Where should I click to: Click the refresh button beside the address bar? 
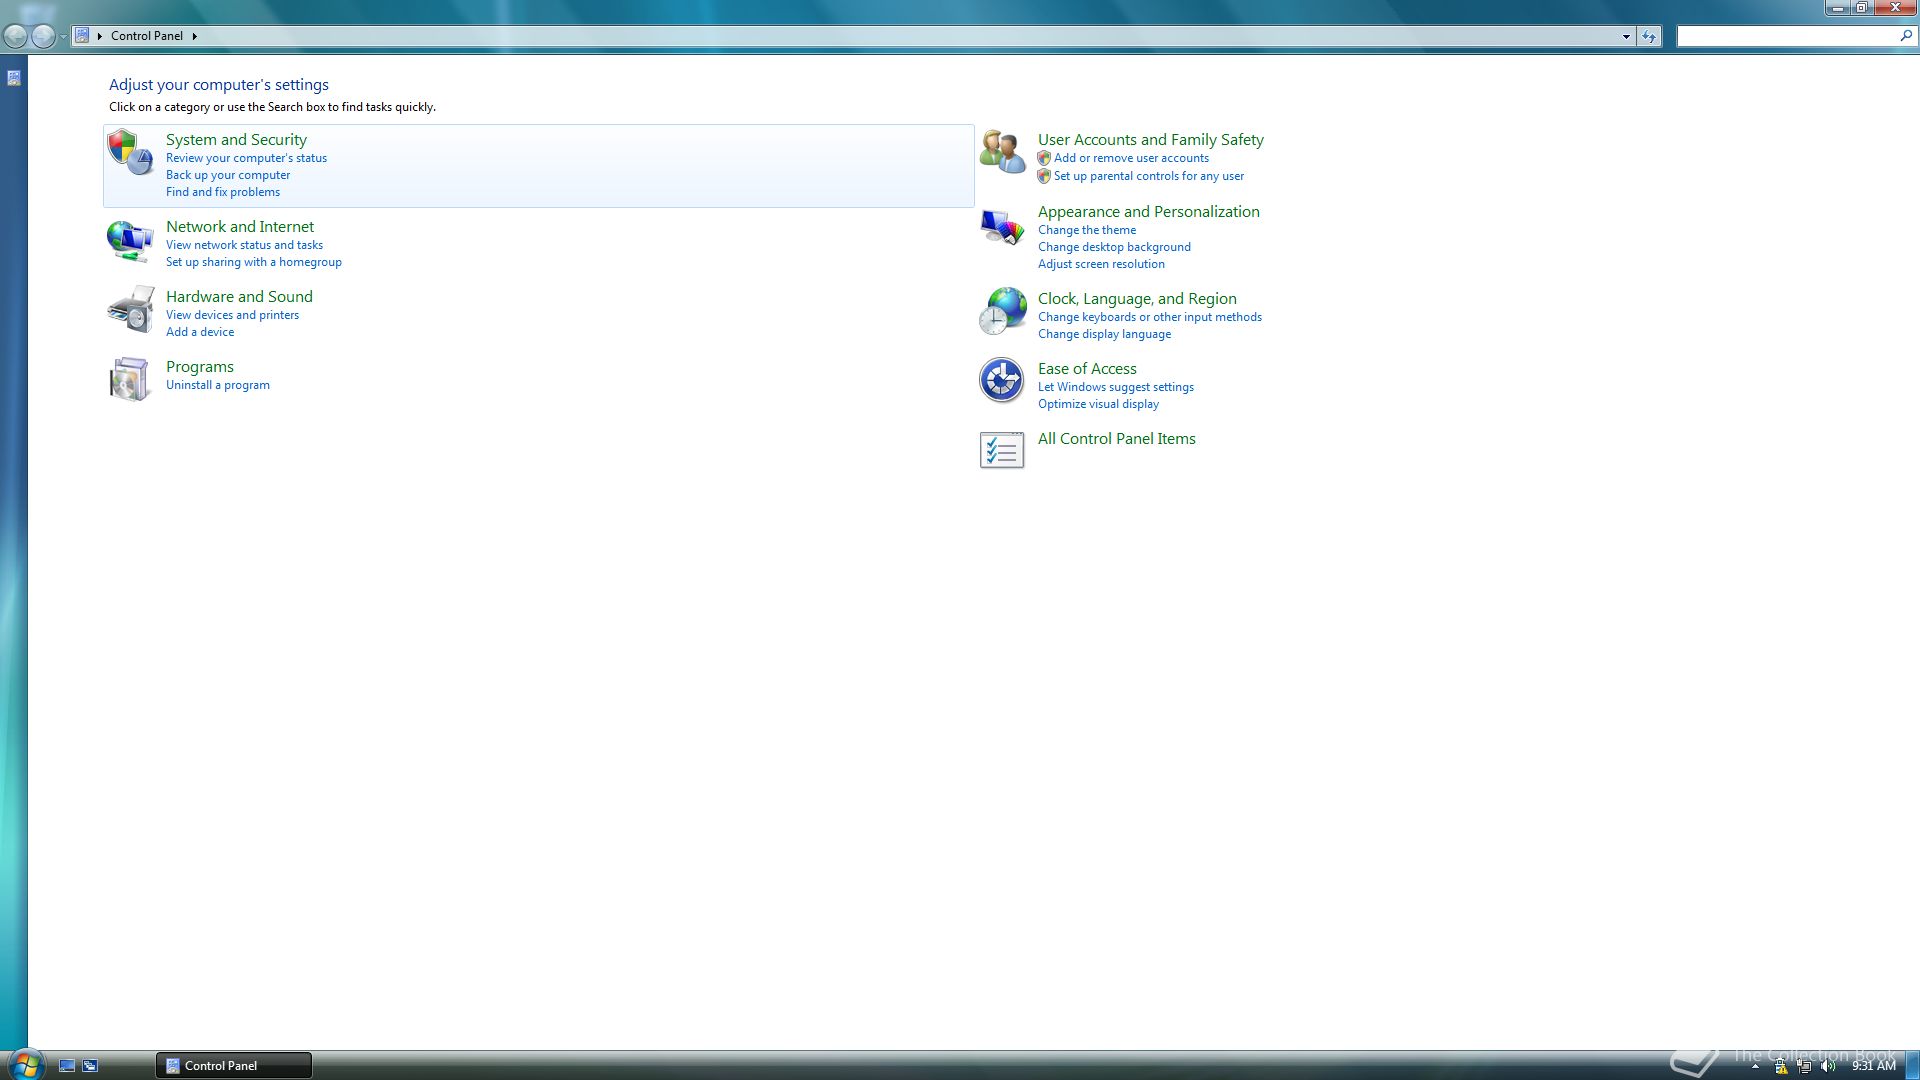pyautogui.click(x=1649, y=36)
